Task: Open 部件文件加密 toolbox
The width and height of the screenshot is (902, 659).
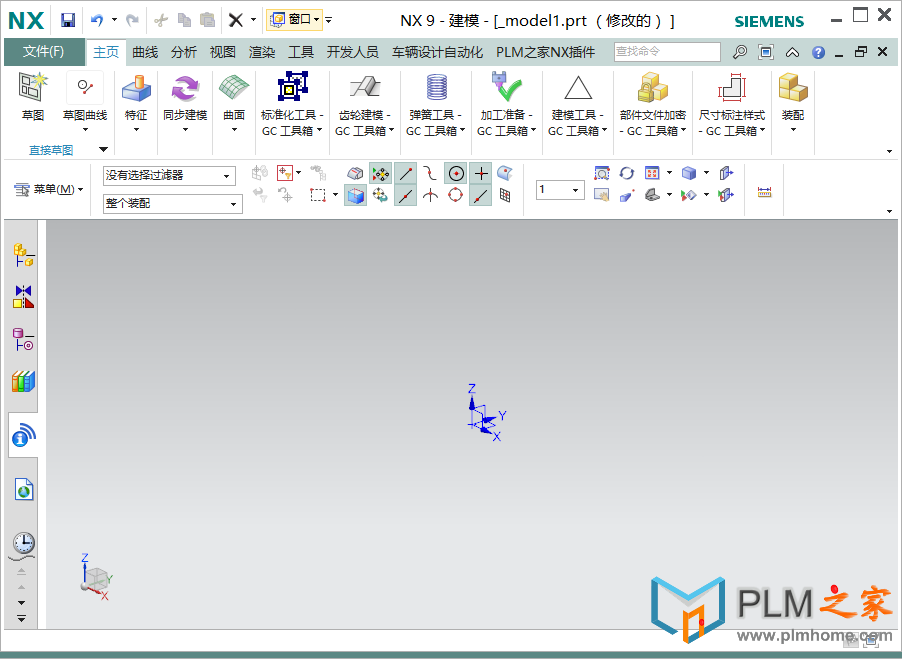Action: point(653,104)
